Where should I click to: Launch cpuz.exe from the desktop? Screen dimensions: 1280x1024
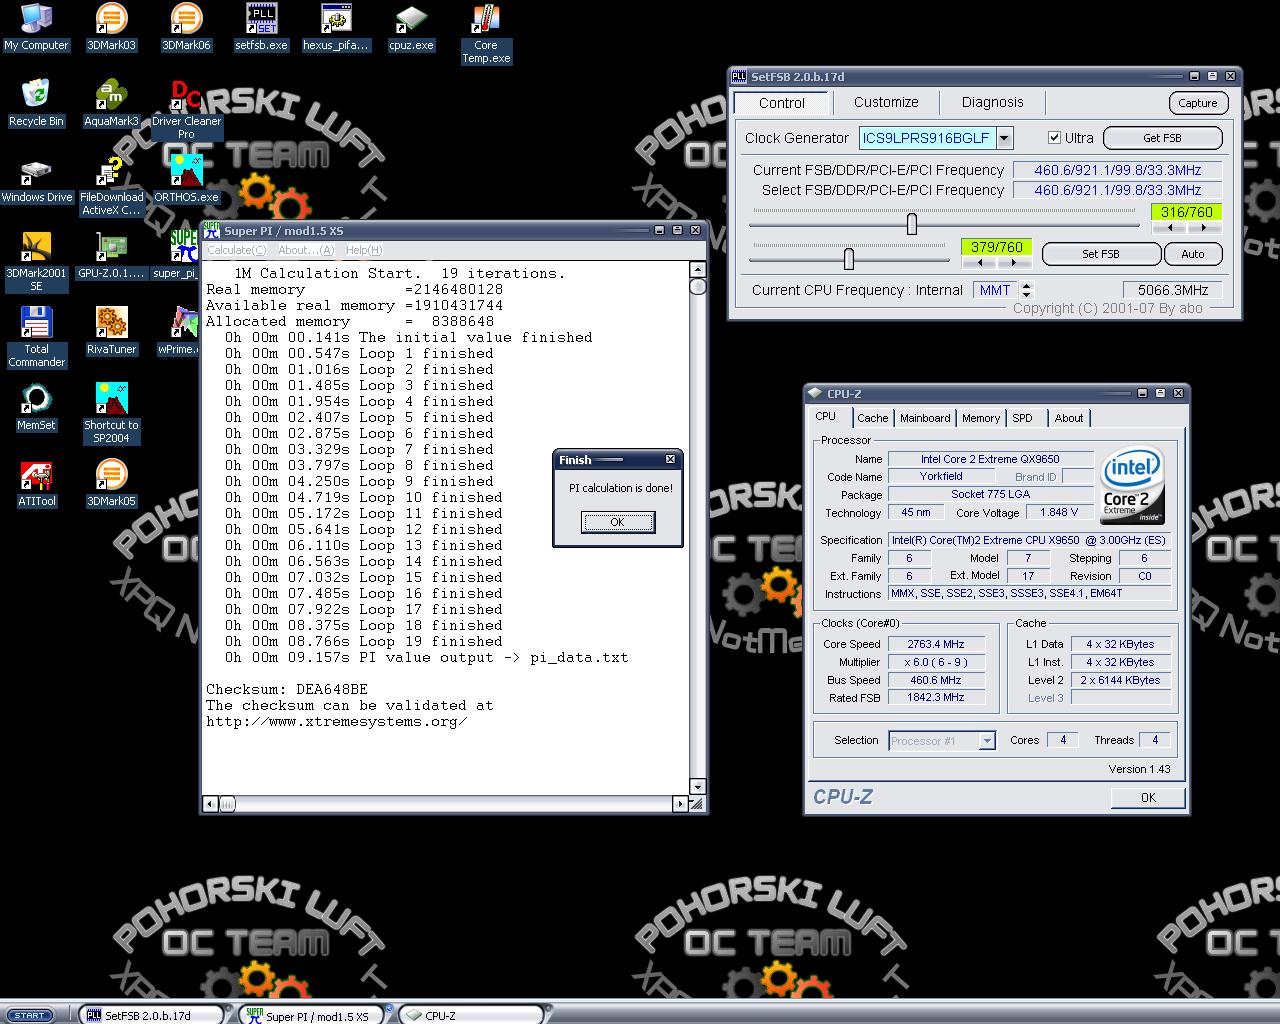tap(411, 28)
